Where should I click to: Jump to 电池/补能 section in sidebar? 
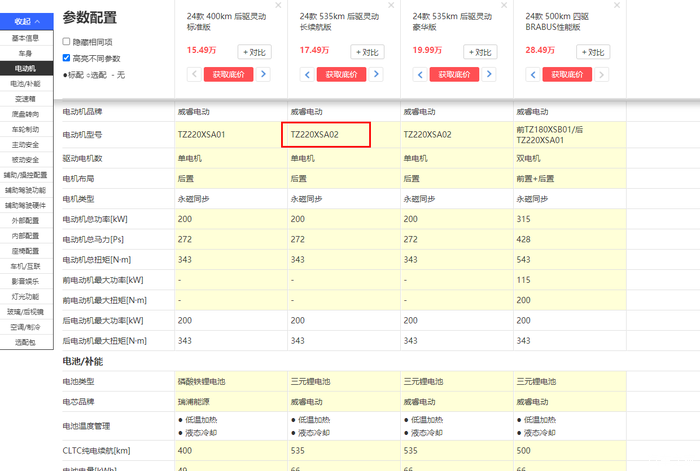click(26, 83)
